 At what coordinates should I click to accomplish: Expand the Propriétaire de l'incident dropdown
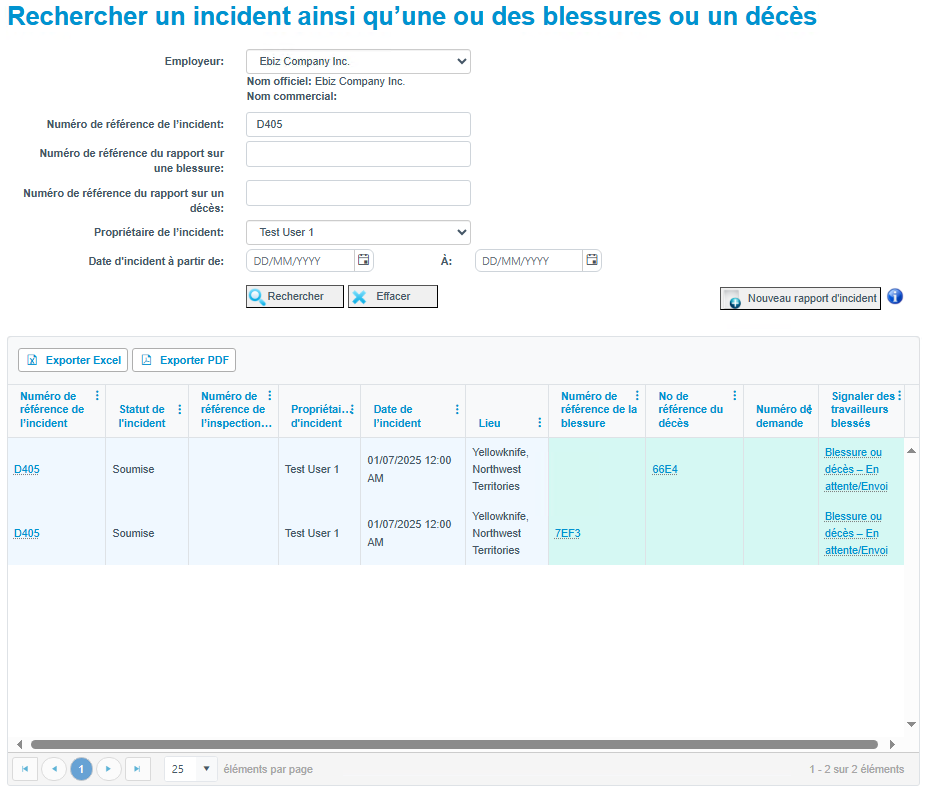pyautogui.click(x=358, y=233)
